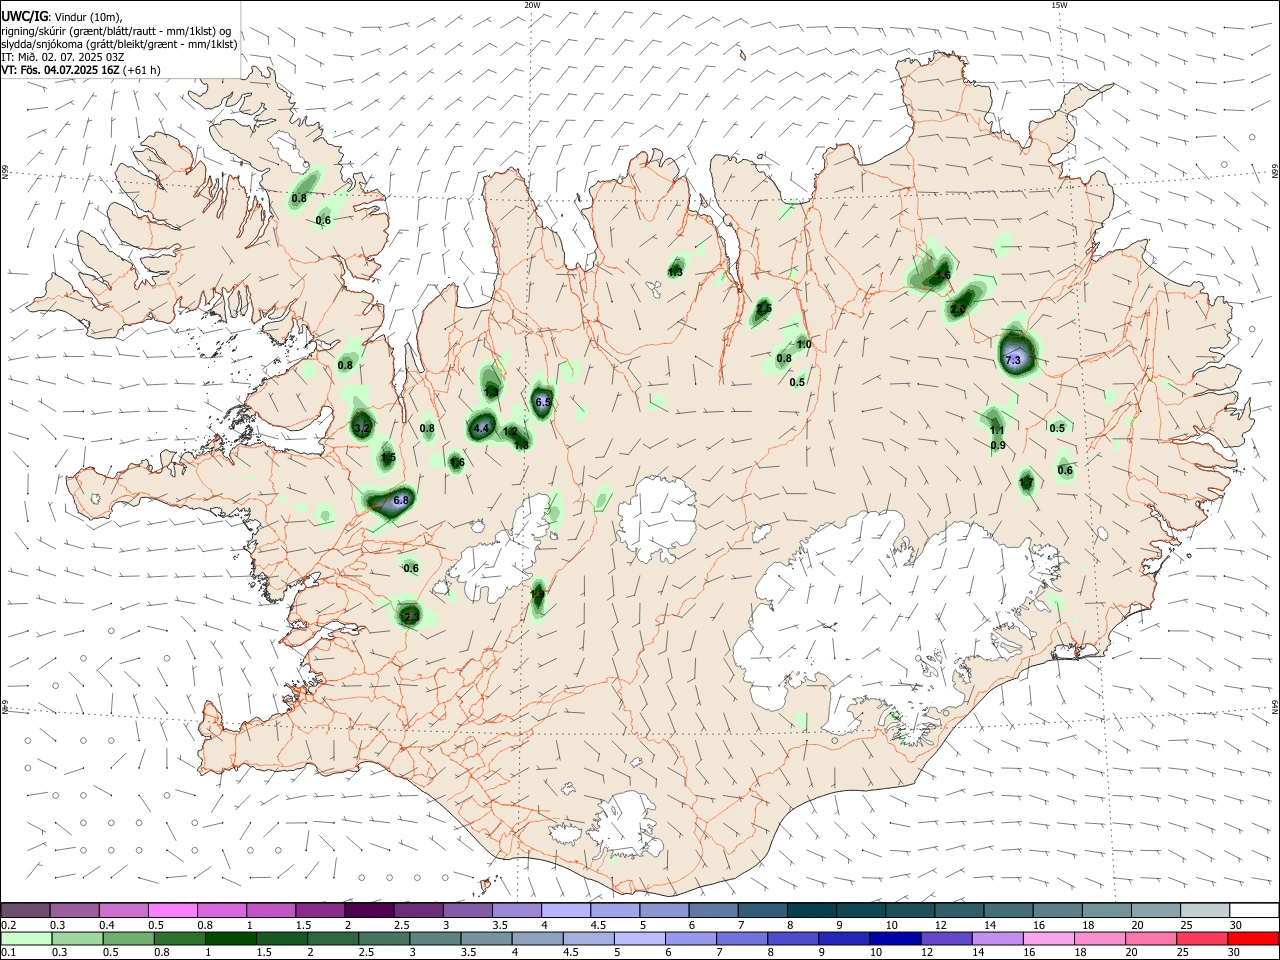1280x960 pixels.
Task: Click the bright magenta swatch labeled 0.5, upper legend
Action: click(x=172, y=910)
